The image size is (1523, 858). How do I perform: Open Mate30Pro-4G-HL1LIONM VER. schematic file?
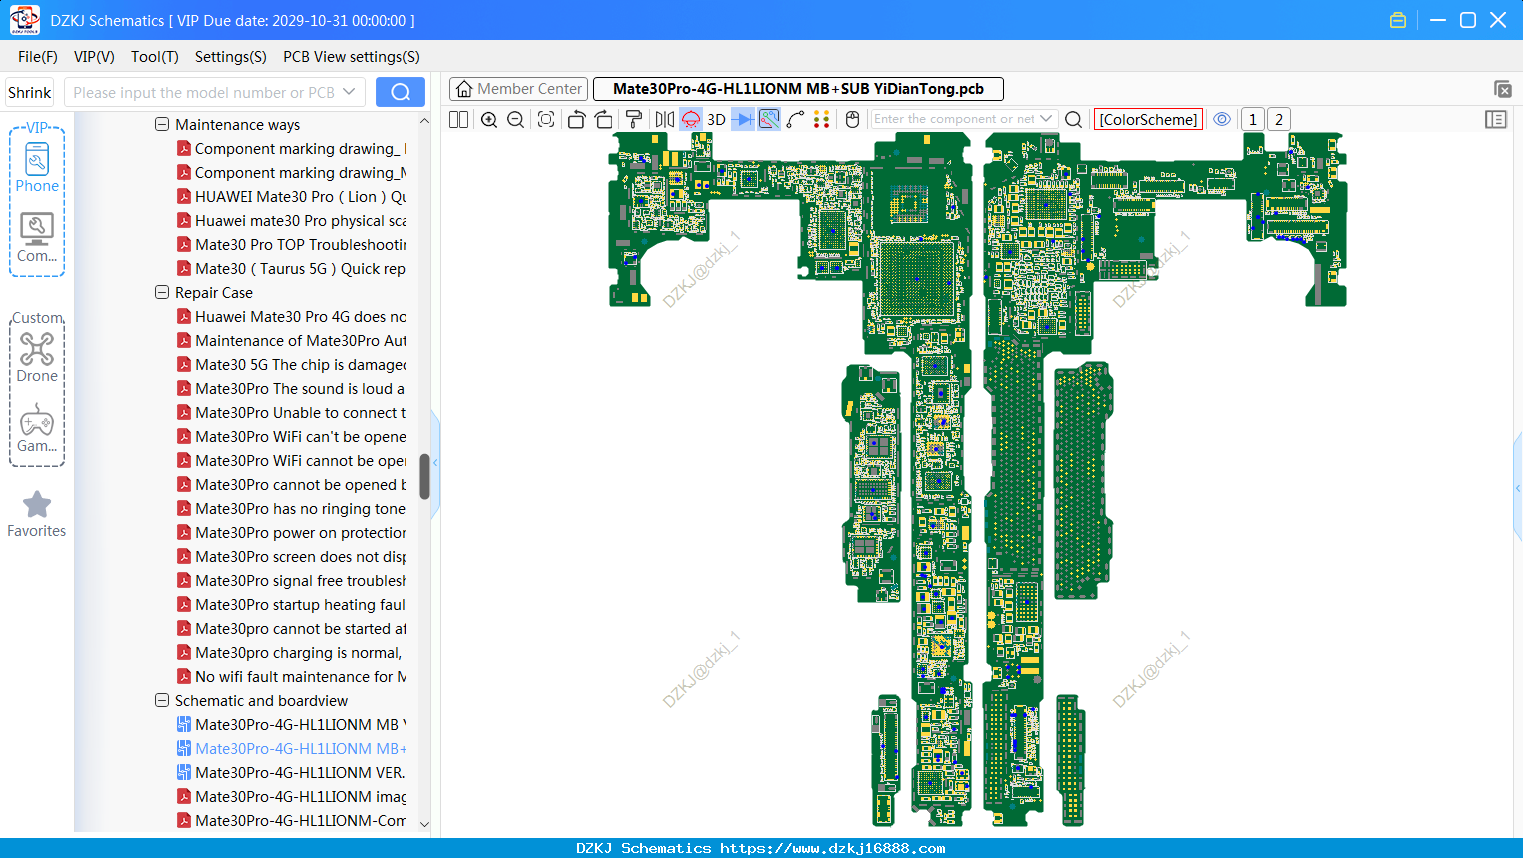(292, 773)
